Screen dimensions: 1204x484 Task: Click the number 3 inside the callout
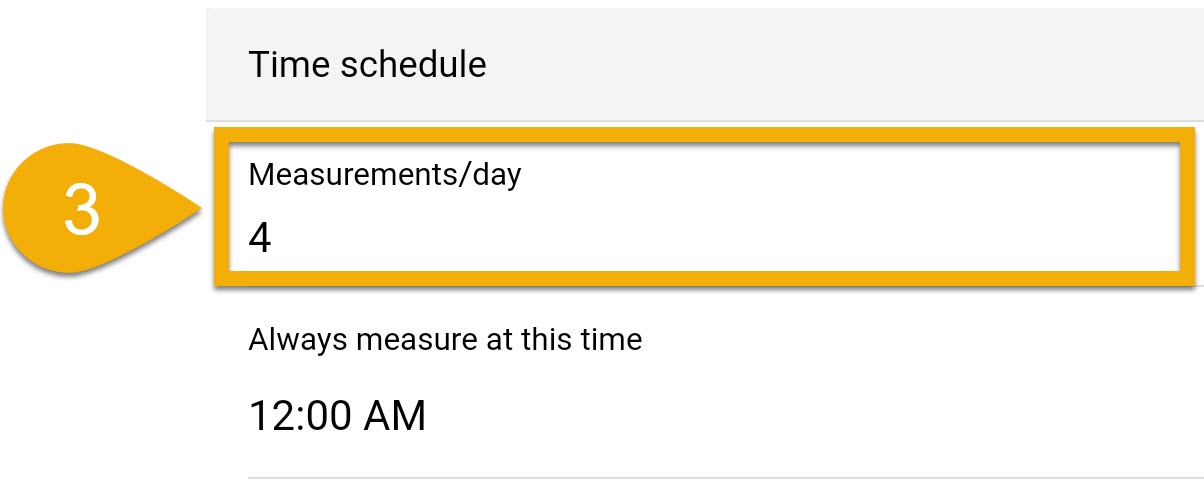click(82, 211)
